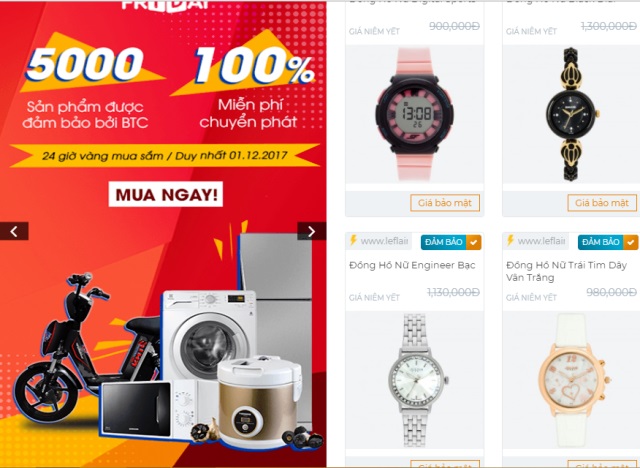Viewport: 640px width, 468px height.
Task: Click the 24 giờ vàng mua sắm ribbon
Action: (x=165, y=155)
